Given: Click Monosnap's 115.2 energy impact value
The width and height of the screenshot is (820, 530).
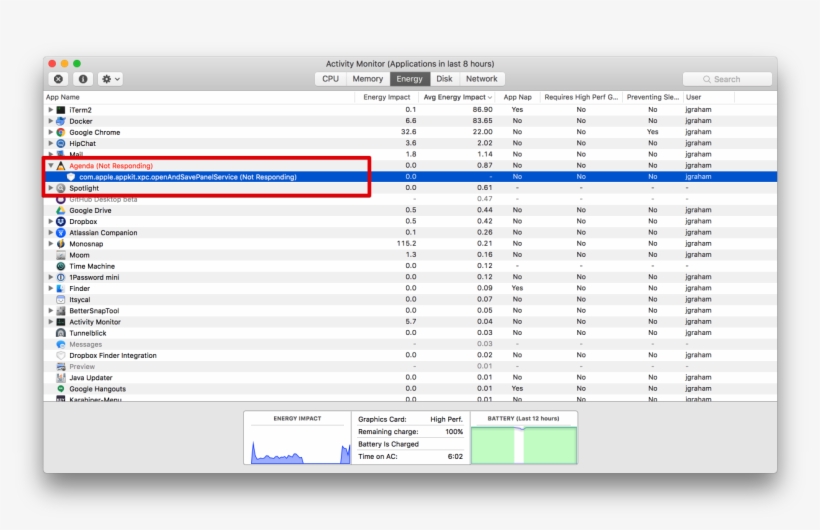Looking at the screenshot, I should click(406, 243).
